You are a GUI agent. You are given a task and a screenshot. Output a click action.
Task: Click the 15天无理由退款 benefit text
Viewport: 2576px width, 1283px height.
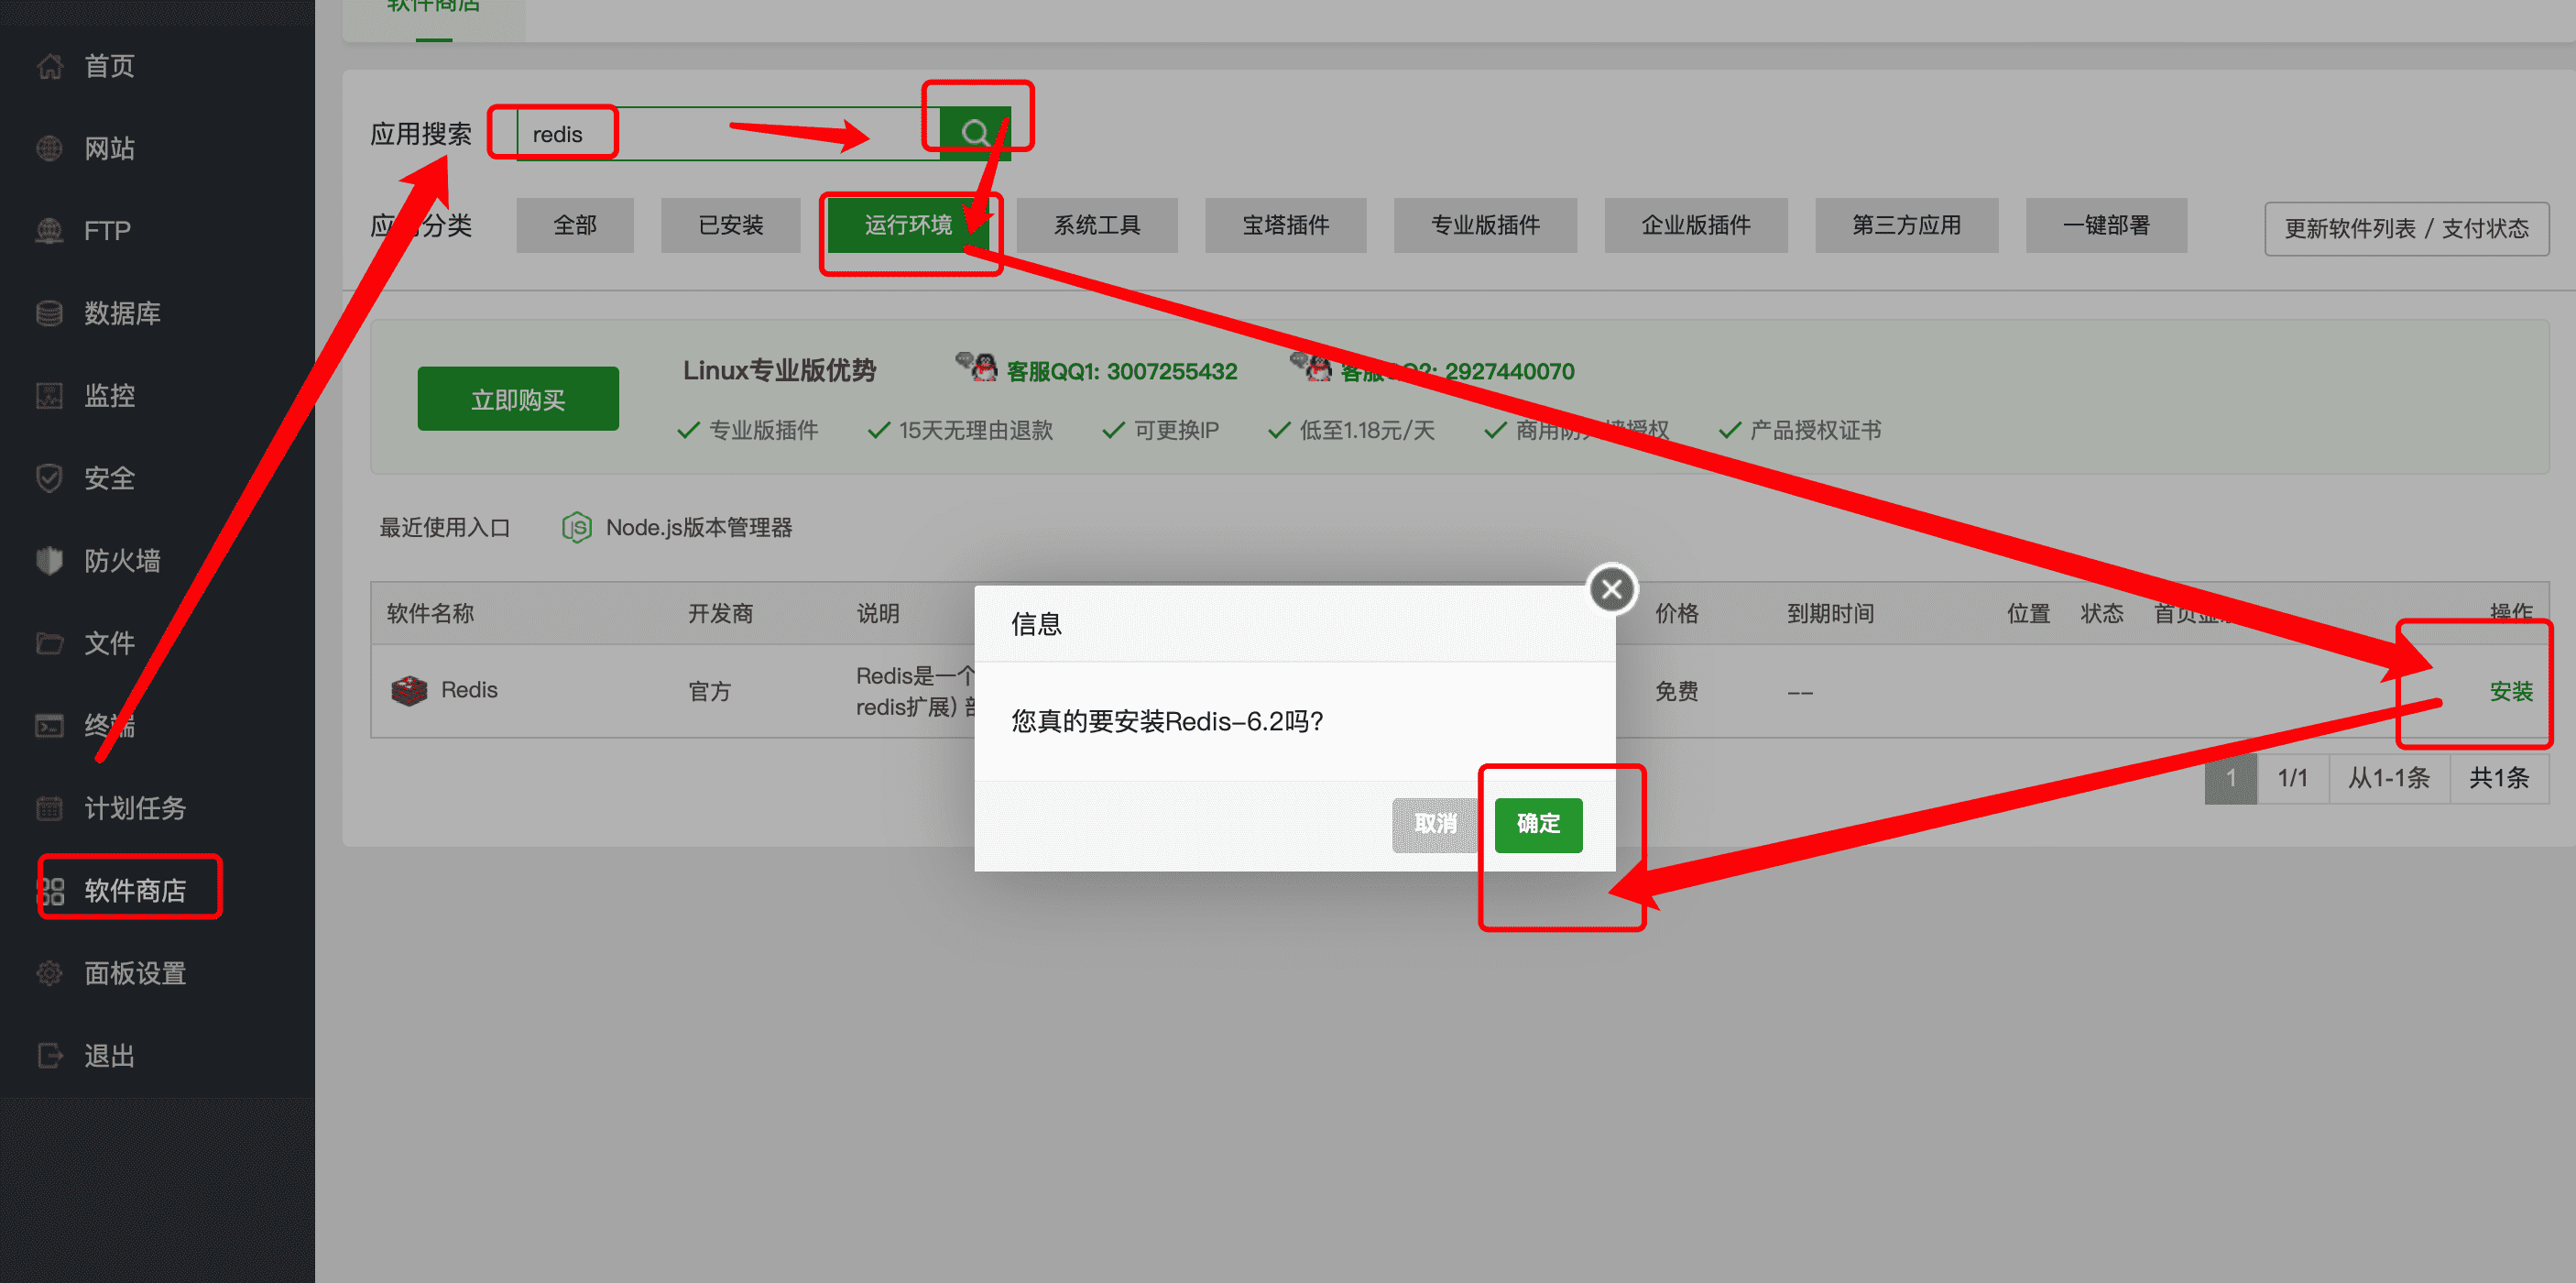pos(976,430)
